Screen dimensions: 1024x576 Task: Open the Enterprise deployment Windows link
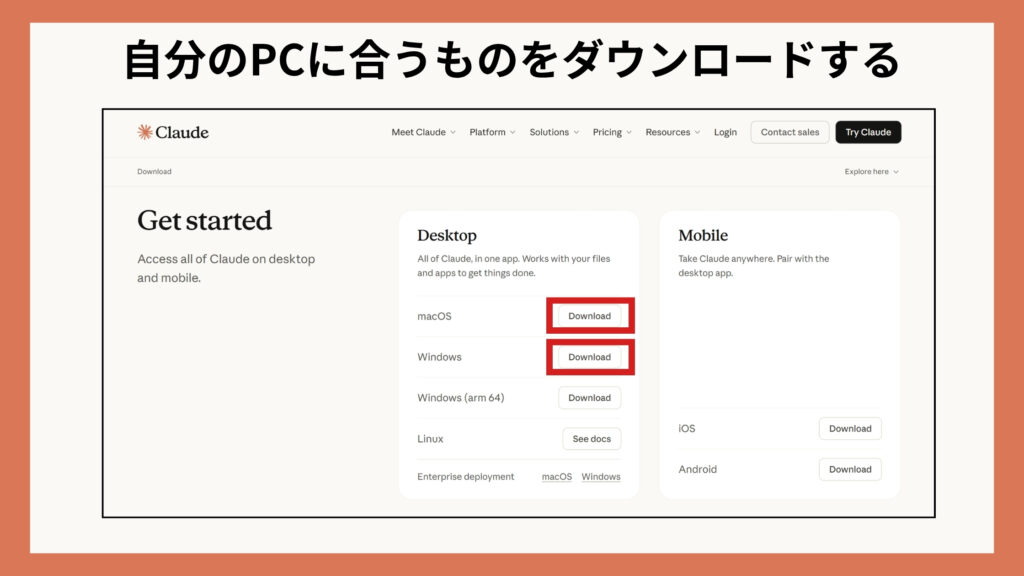click(601, 477)
